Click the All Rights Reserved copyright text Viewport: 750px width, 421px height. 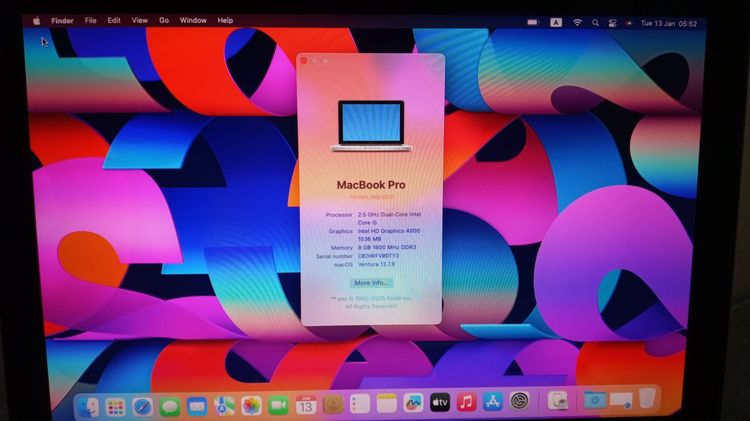click(x=371, y=306)
